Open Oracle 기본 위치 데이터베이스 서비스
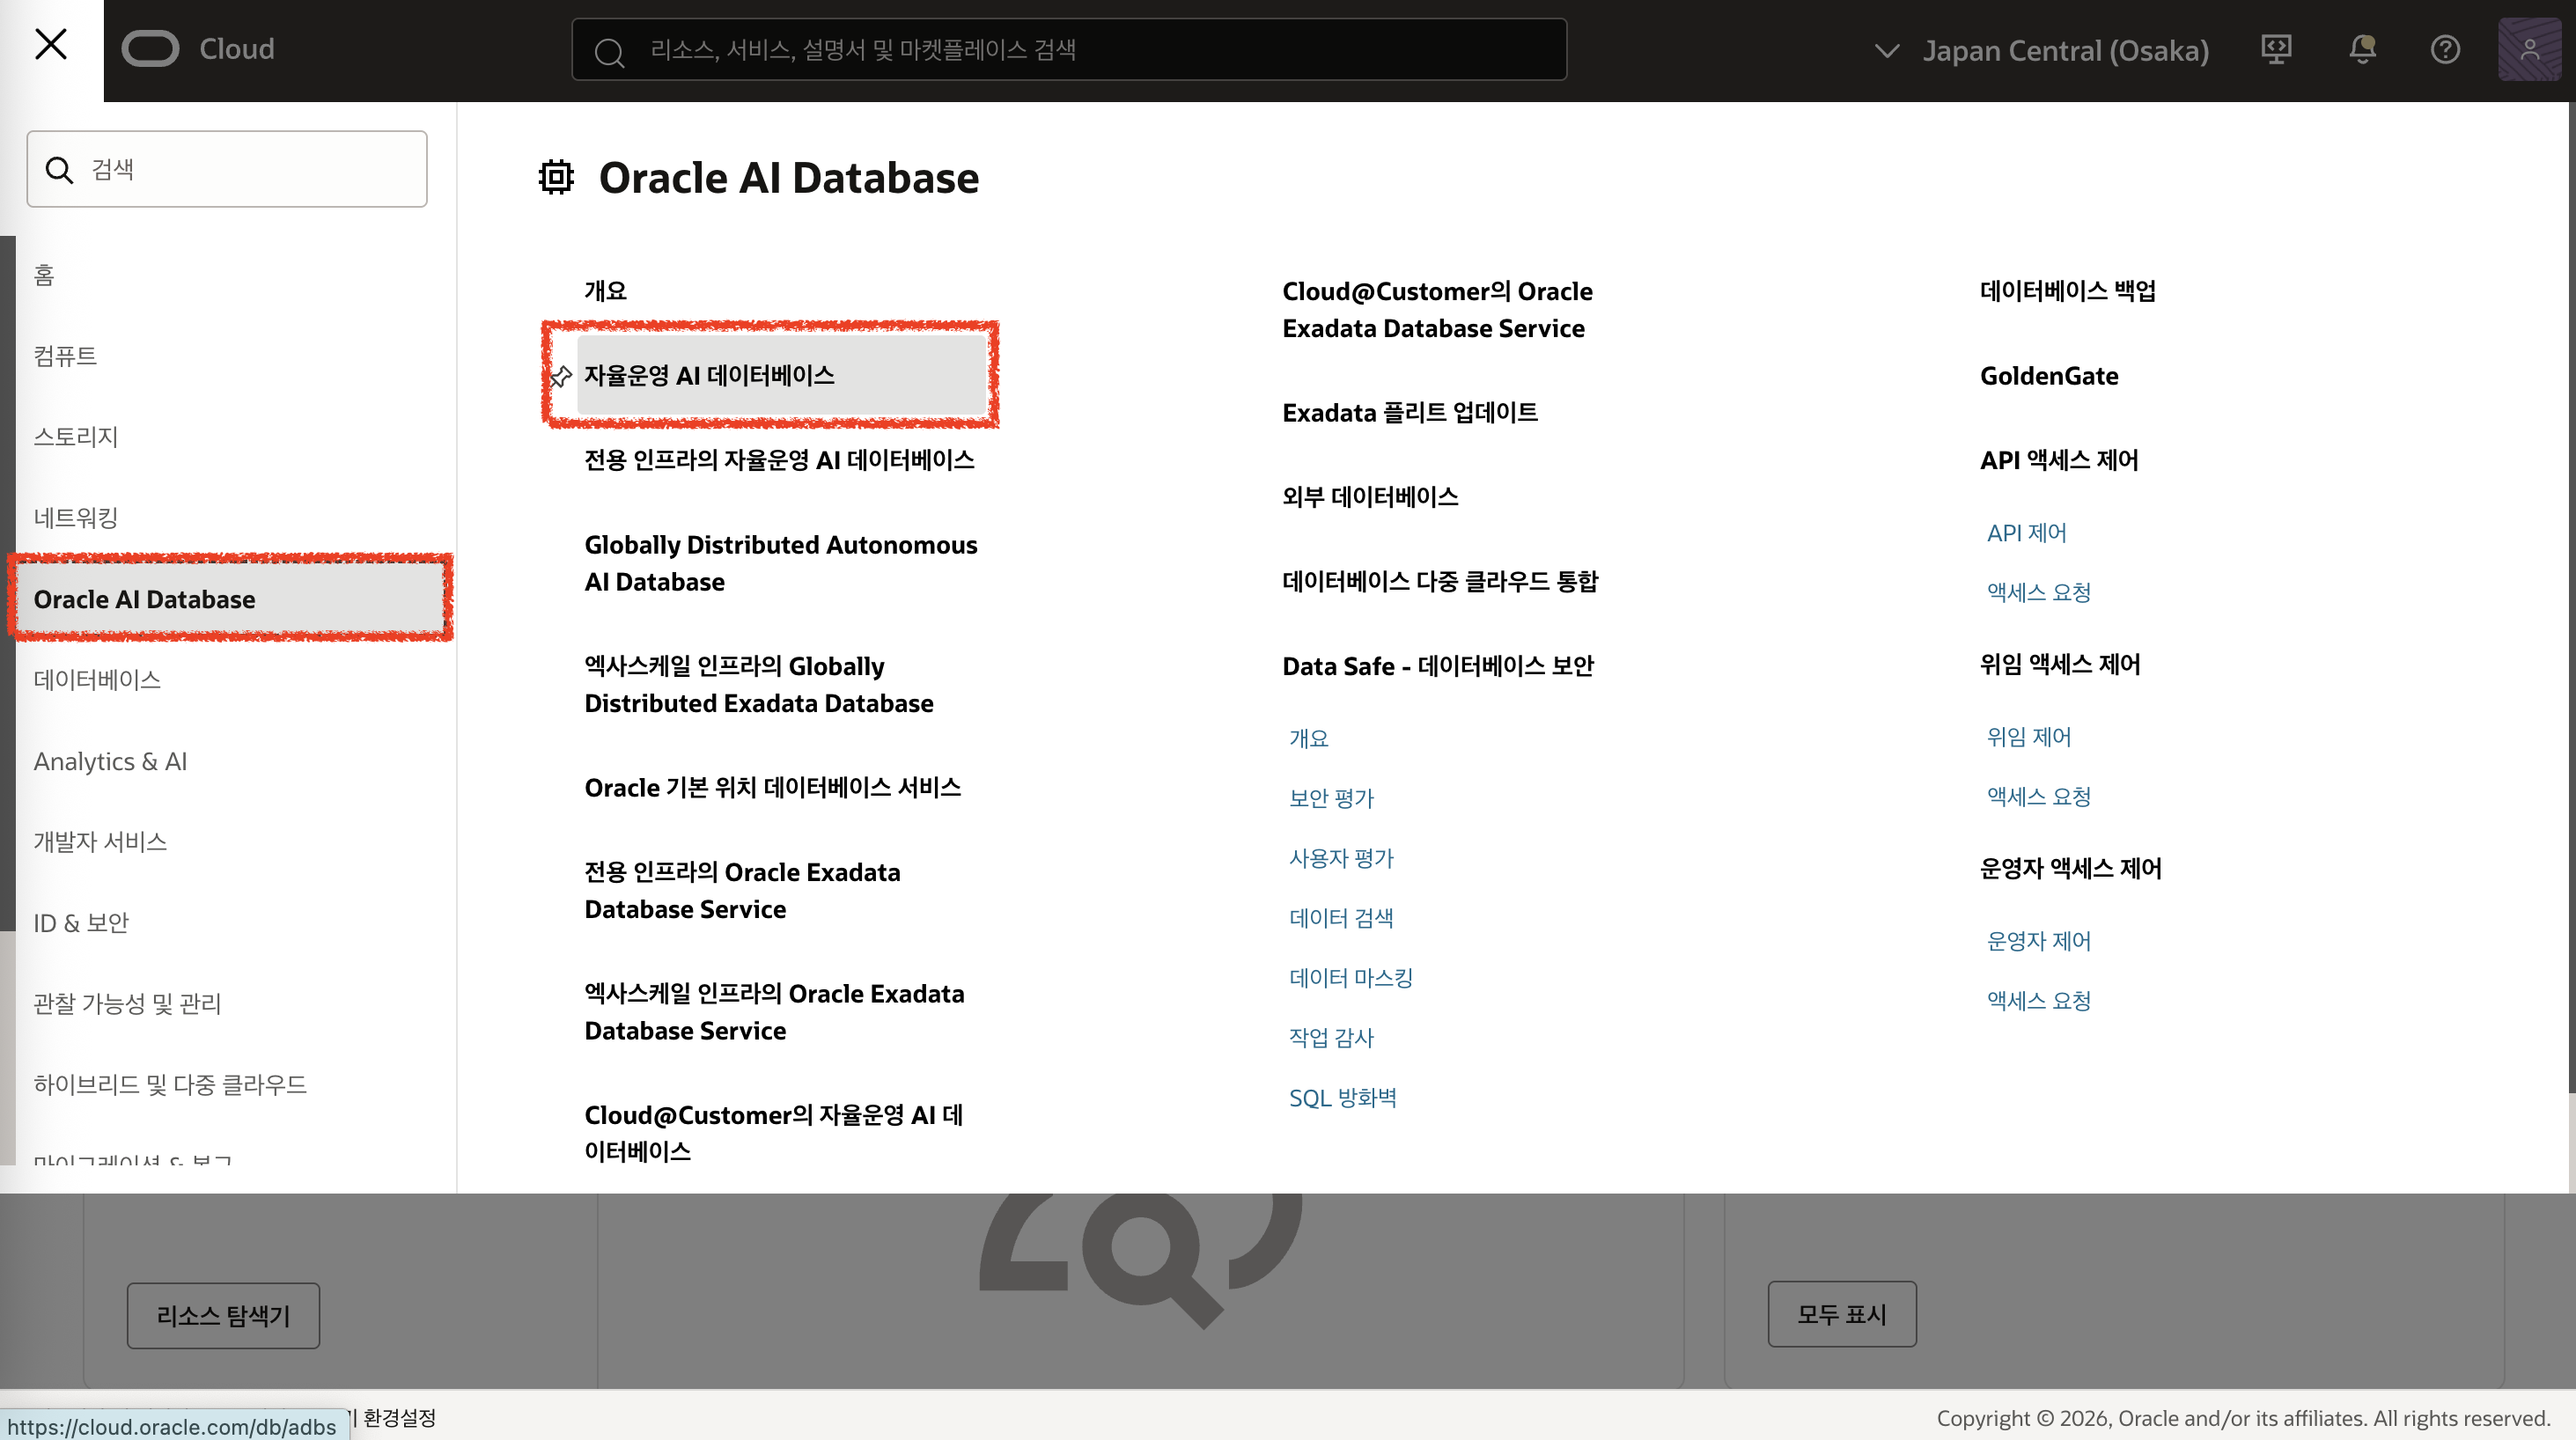The width and height of the screenshot is (2576, 1440). click(x=772, y=788)
